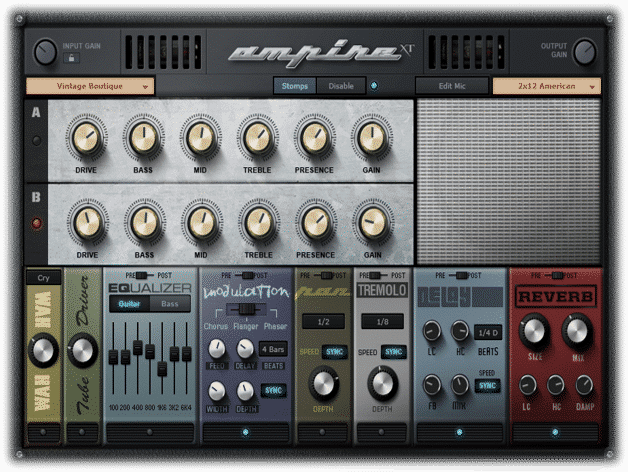This screenshot has width=628, height=472.
Task: Click the Modulation Delay knob
Action: (x=245, y=349)
